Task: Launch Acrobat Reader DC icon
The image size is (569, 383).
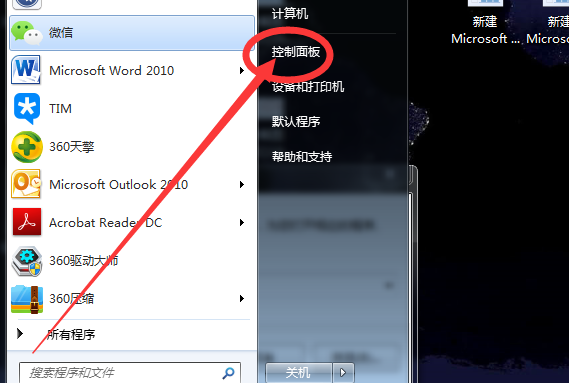Action: coord(27,222)
